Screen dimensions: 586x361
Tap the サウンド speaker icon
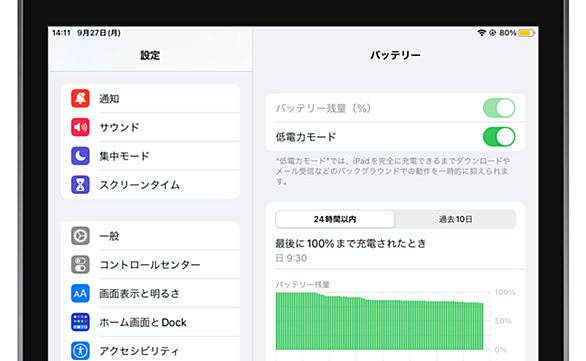pos(80,127)
